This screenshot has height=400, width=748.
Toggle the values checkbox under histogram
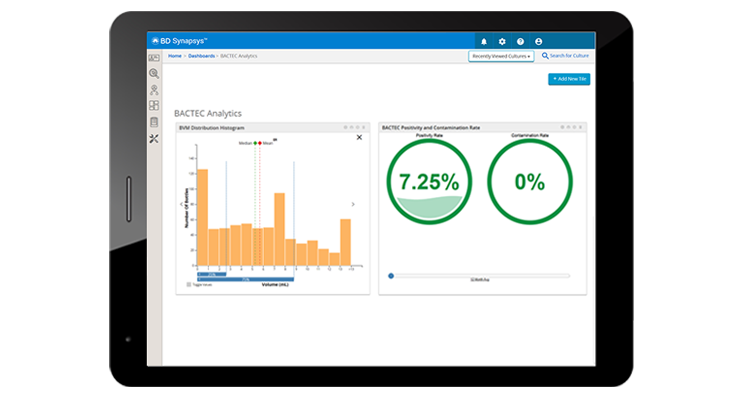[188, 284]
